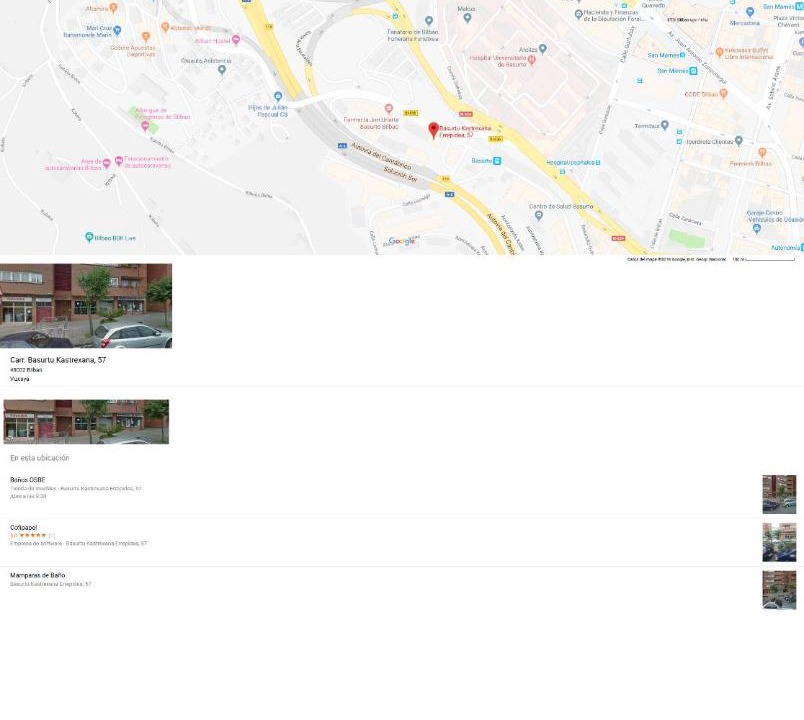Select the Estacionamiento de autocaravanas lodging marker
The image size is (804, 720).
(118, 161)
